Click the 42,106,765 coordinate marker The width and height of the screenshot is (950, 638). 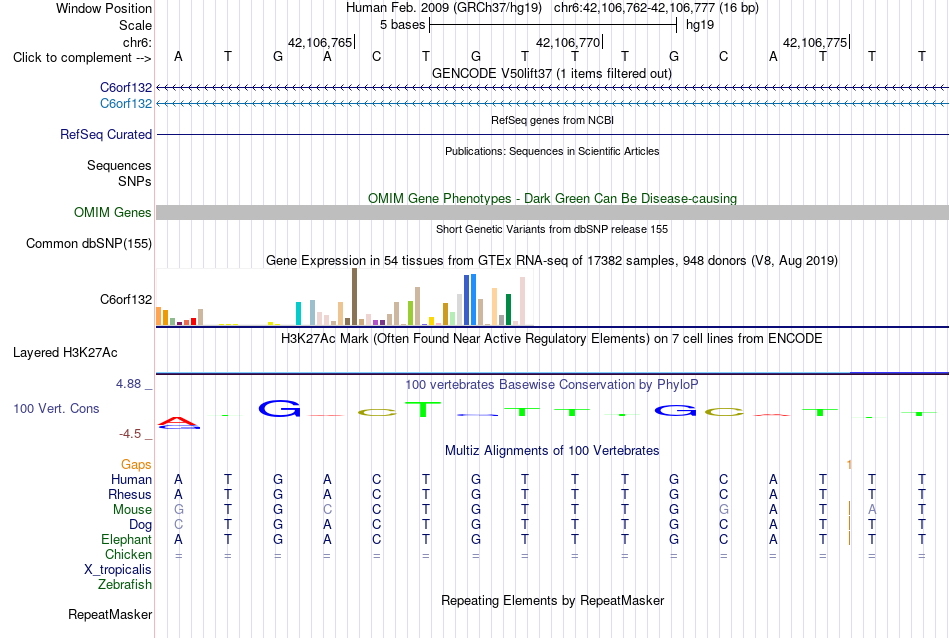[x=320, y=42]
